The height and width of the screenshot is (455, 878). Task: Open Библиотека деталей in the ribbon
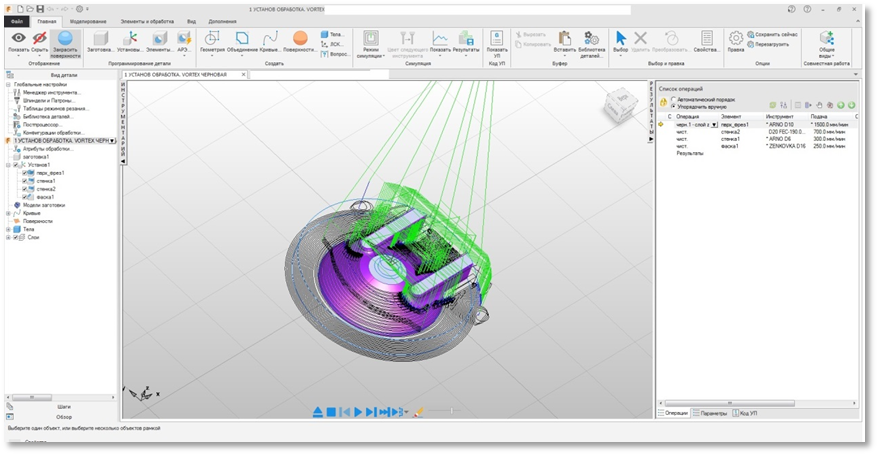592,38
